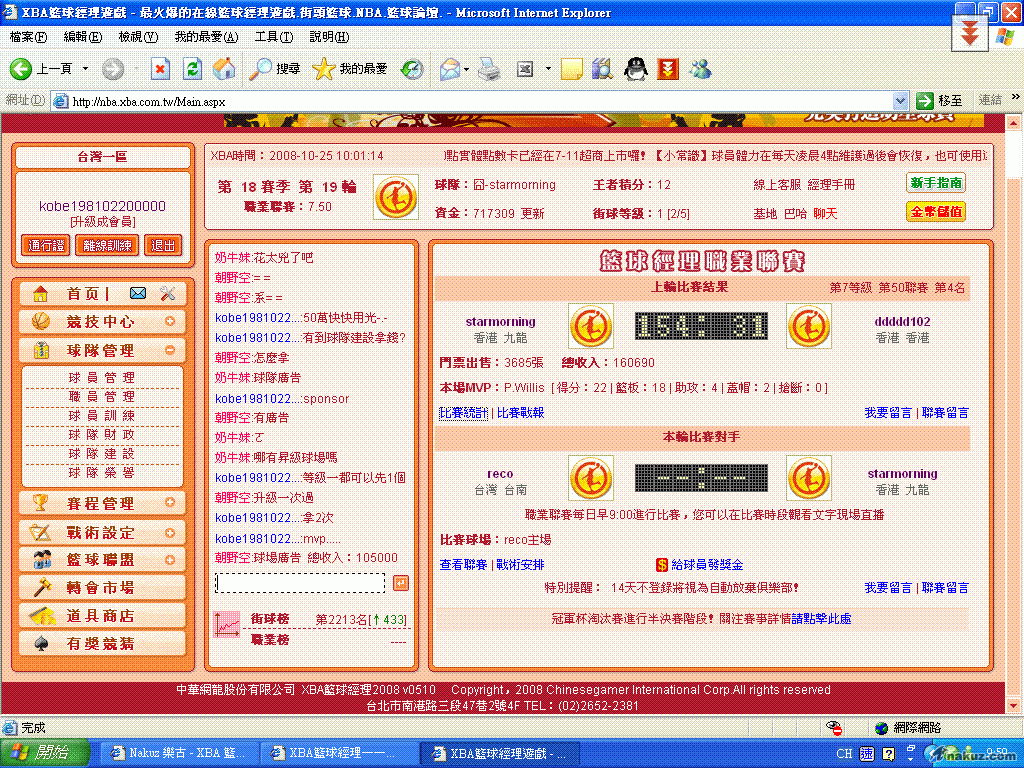1024x768 pixels.
Task: Open the 檢視(V) menu
Action: [x=138, y=37]
